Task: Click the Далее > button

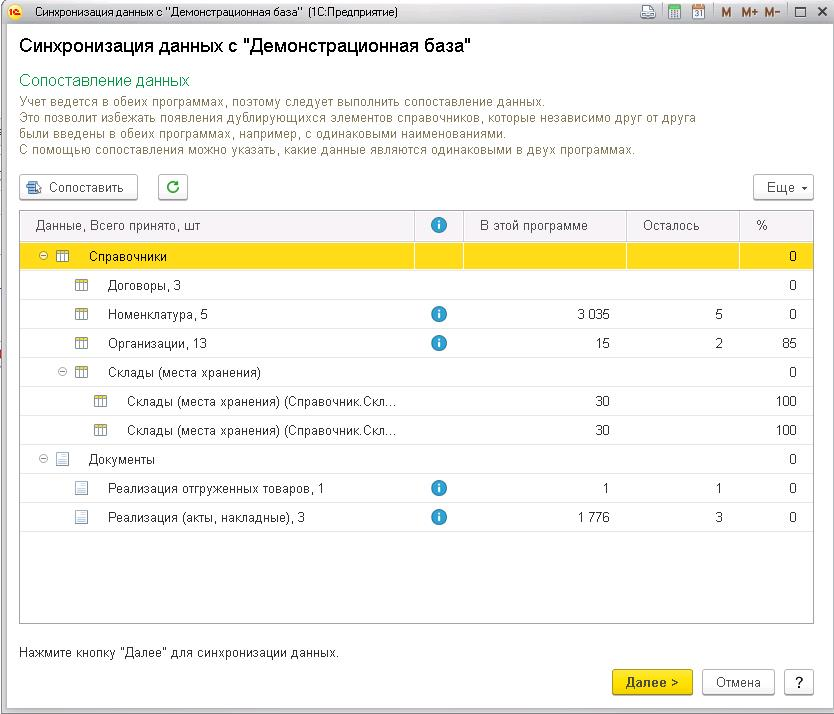Action: point(652,682)
